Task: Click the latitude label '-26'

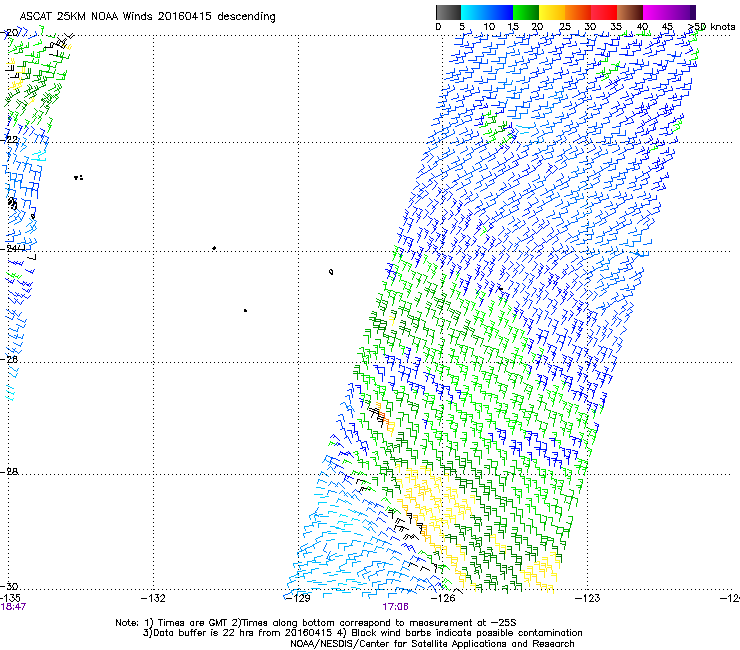Action: click(10, 359)
